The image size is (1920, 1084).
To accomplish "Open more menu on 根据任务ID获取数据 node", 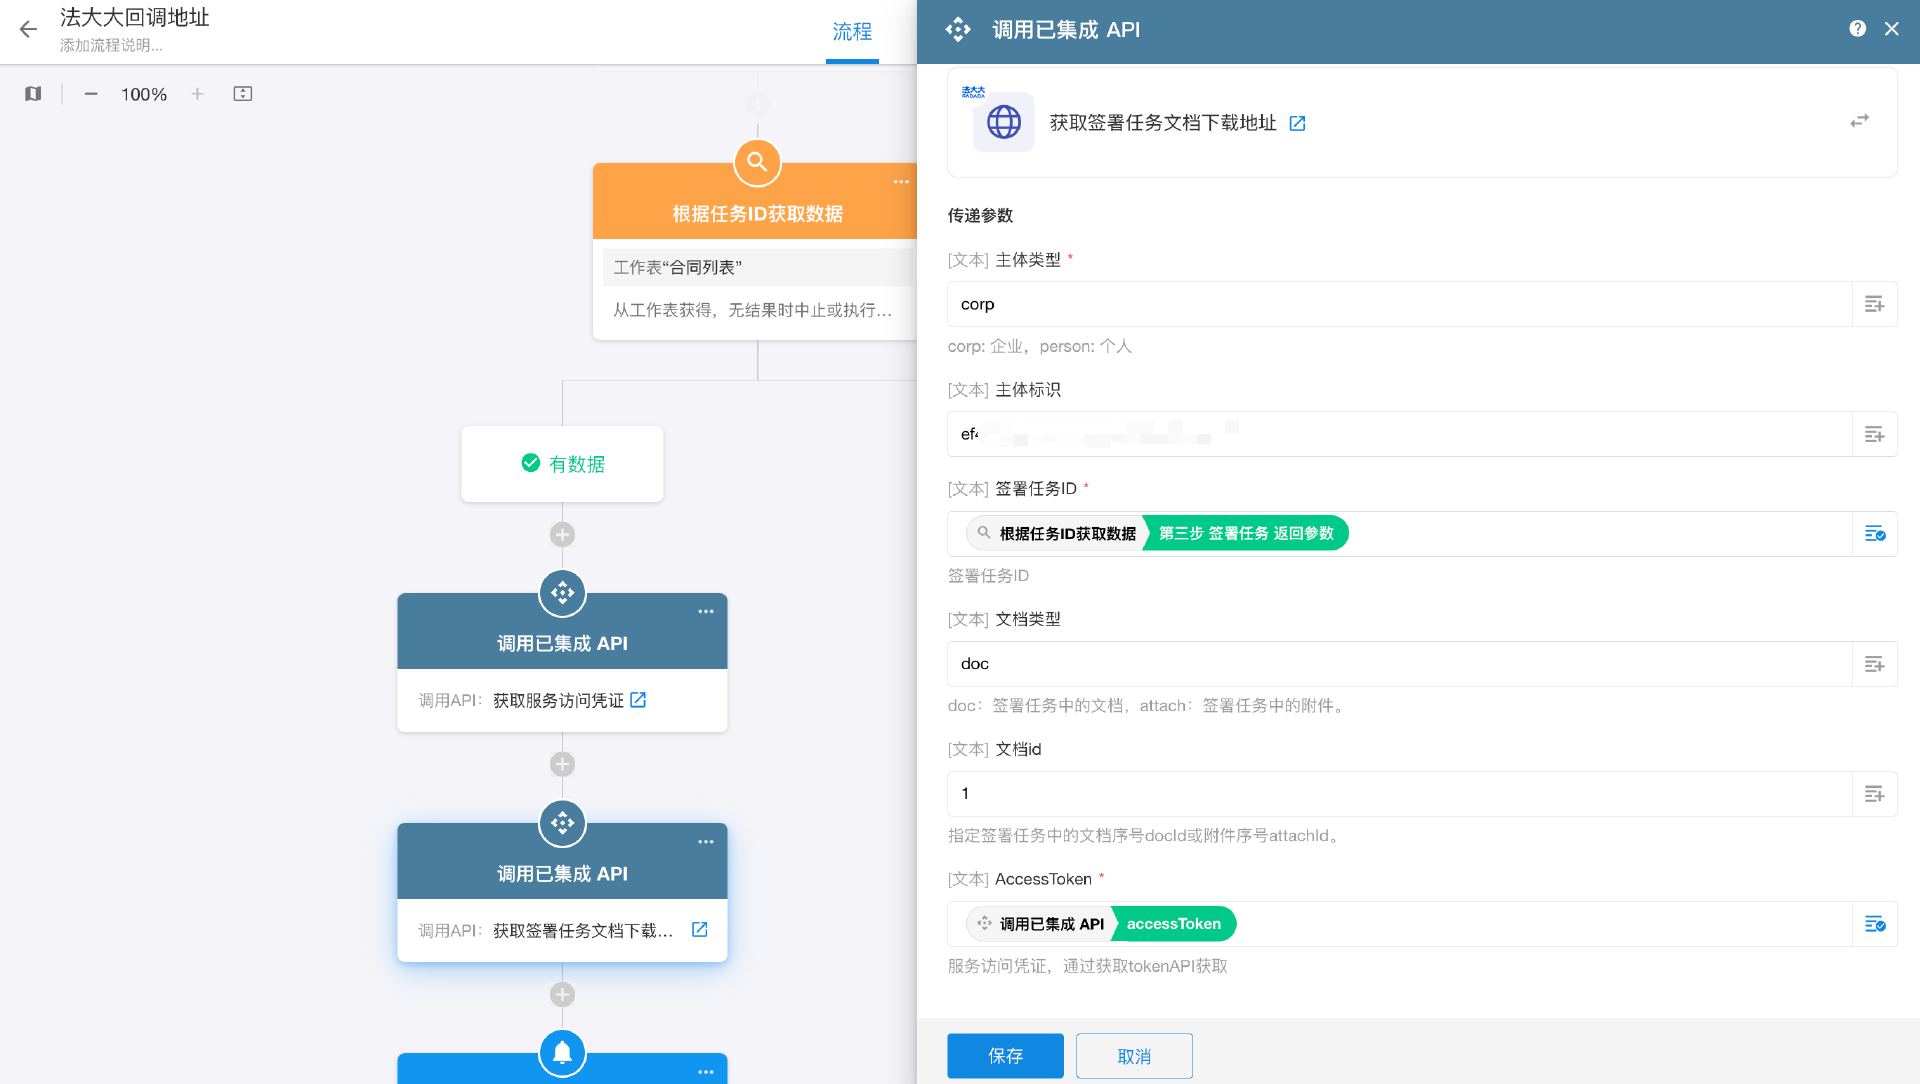I will 901,182.
